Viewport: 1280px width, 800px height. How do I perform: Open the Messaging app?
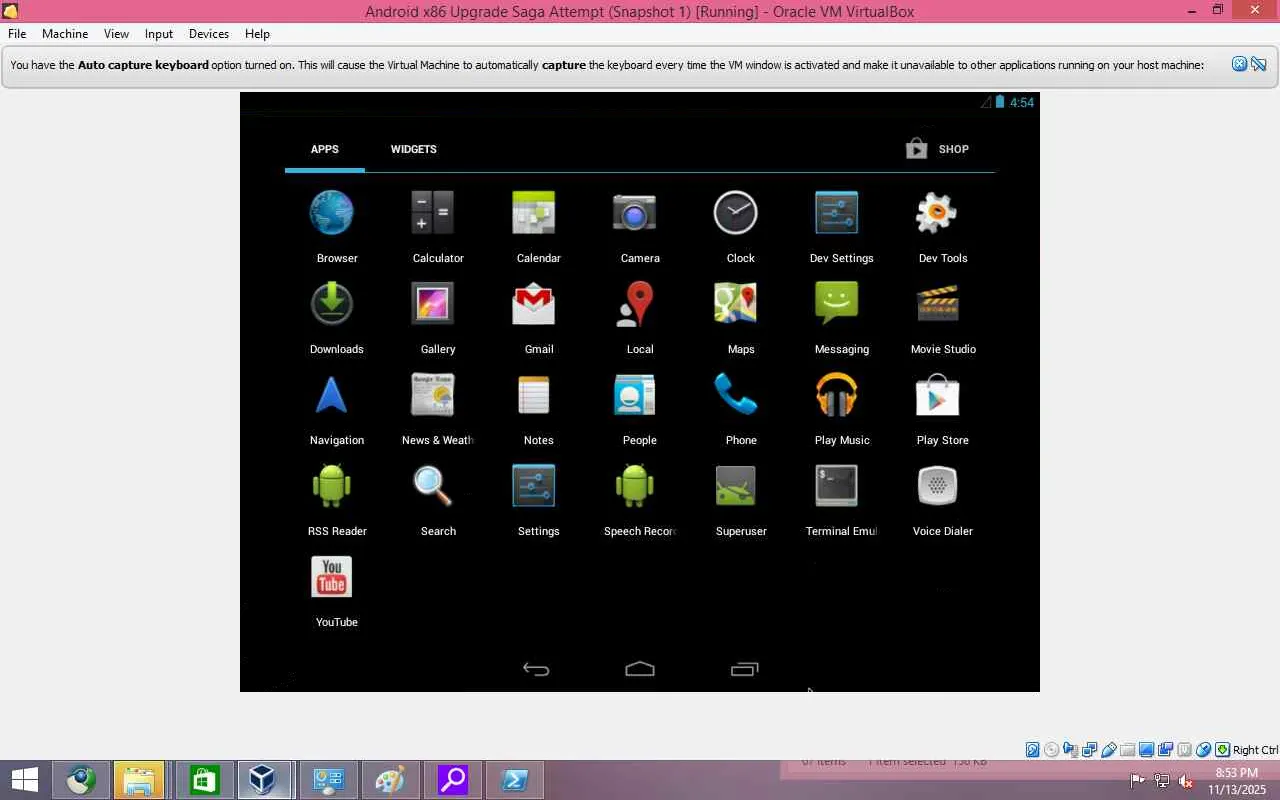pos(837,304)
